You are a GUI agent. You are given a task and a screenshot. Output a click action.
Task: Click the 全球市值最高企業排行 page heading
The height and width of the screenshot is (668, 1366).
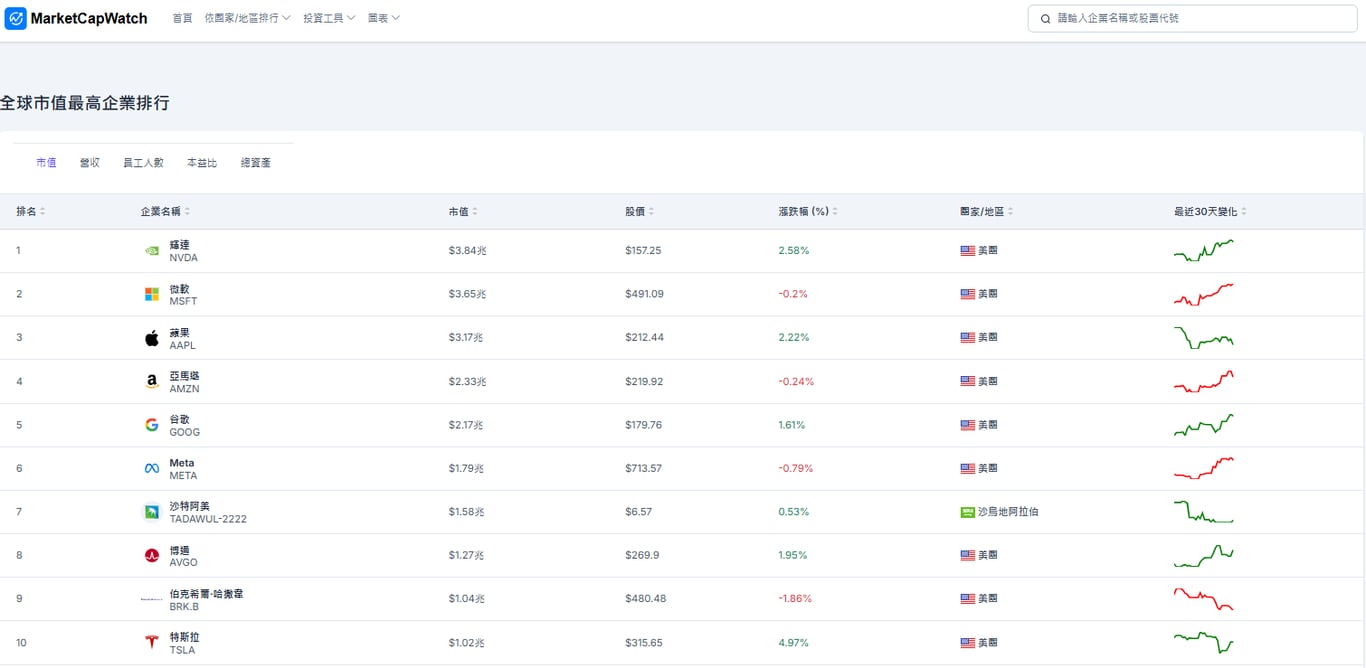click(x=85, y=103)
